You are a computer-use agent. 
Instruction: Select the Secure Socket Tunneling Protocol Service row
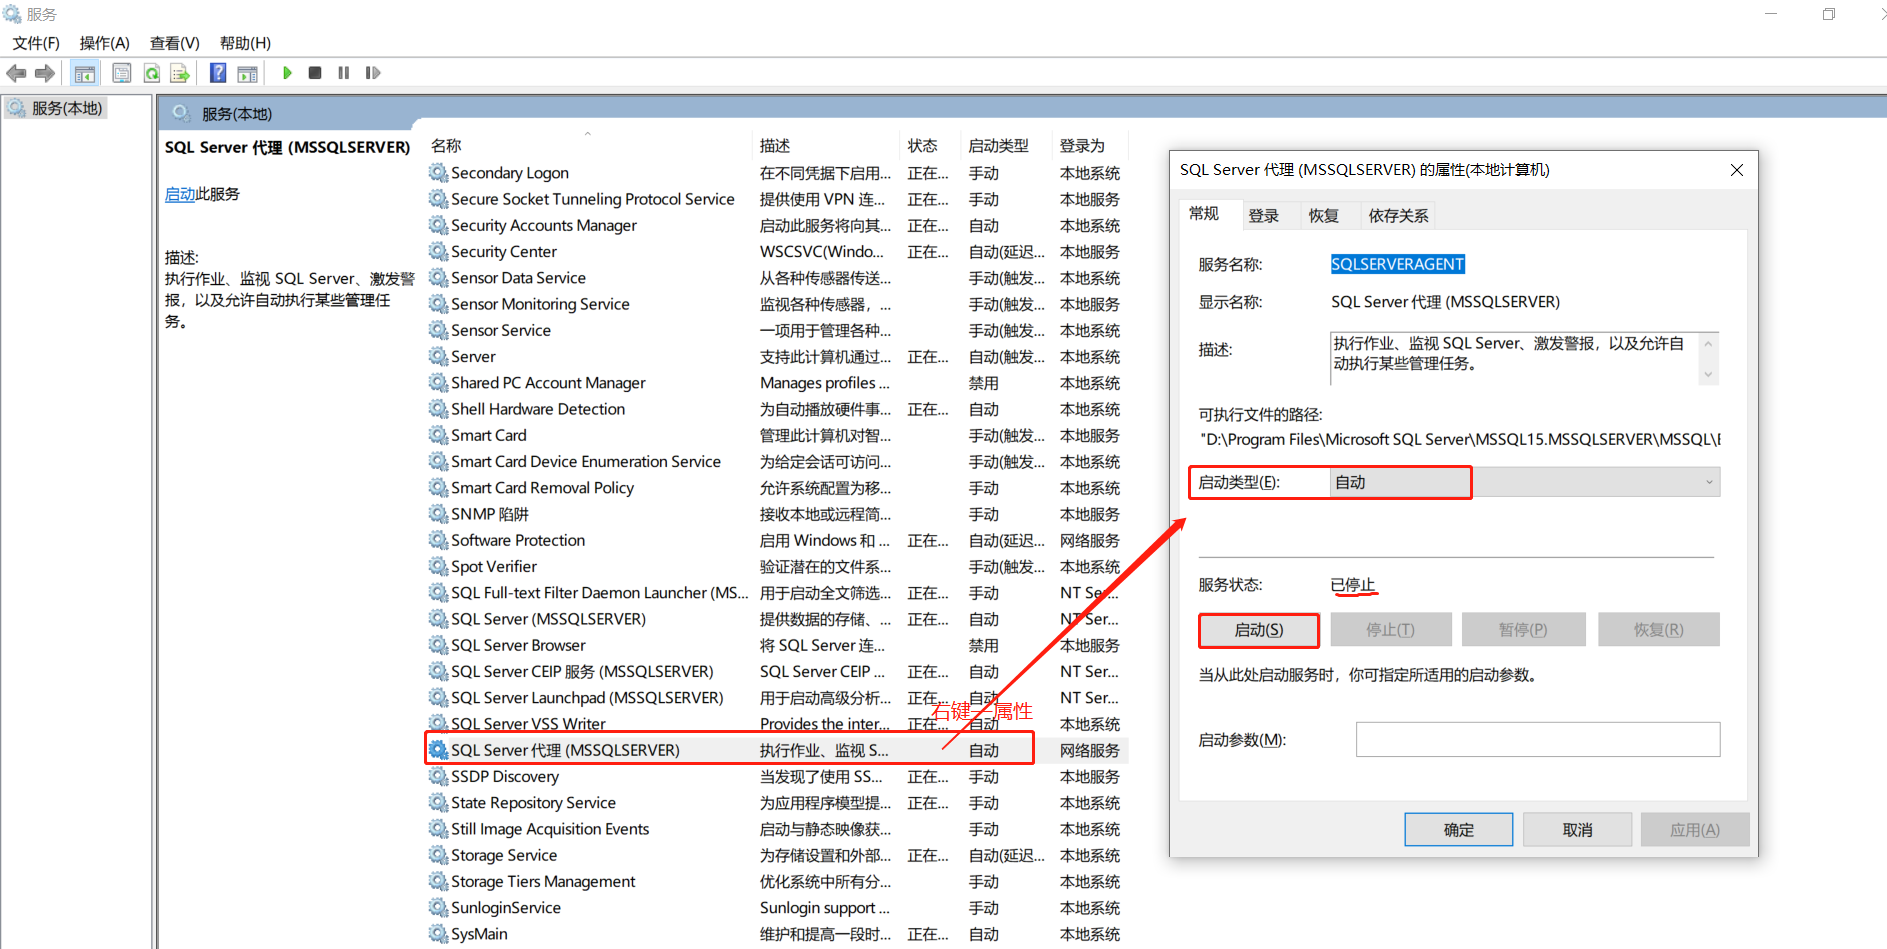[x=778, y=199]
